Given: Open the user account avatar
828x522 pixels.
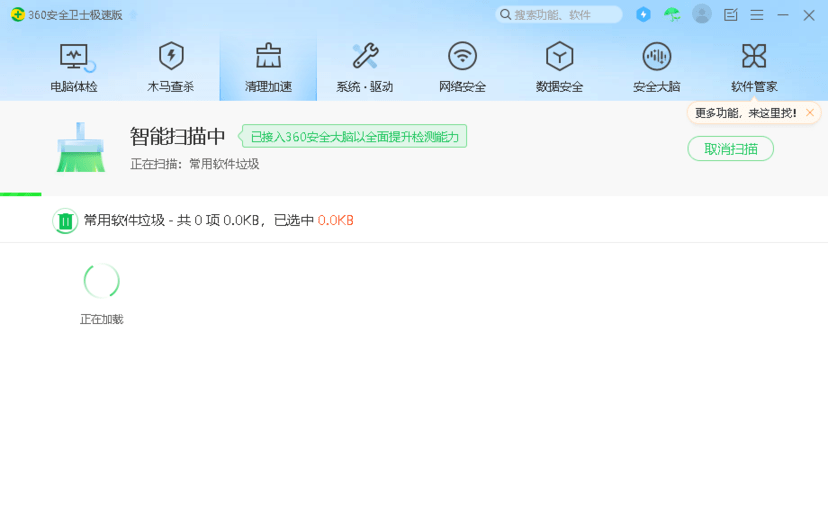Looking at the screenshot, I should pyautogui.click(x=701, y=14).
